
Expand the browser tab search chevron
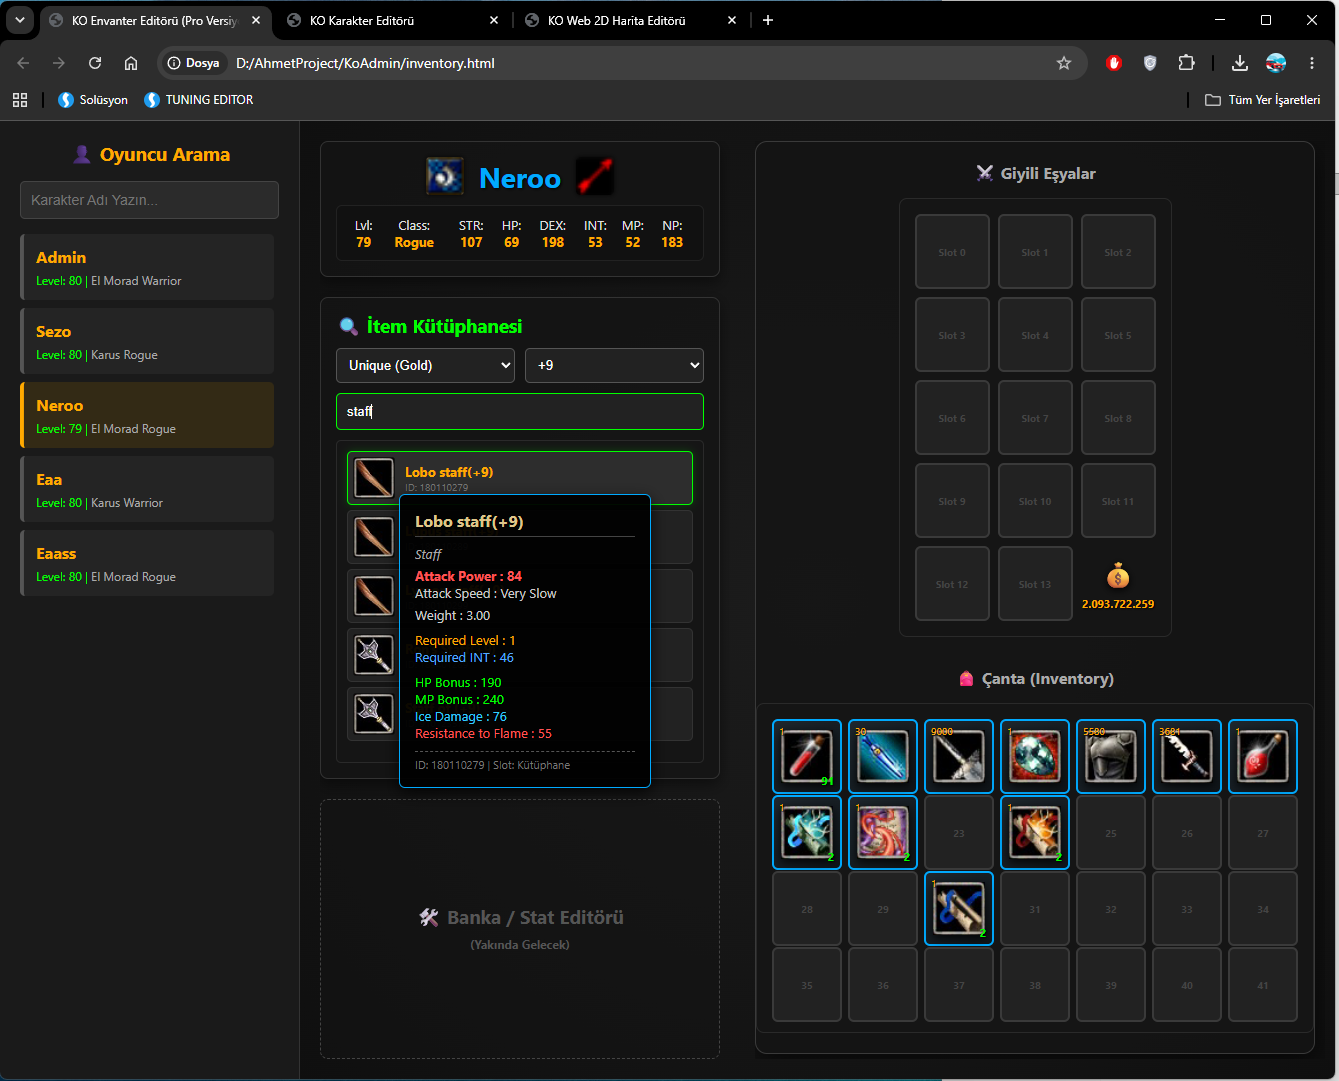19,20
